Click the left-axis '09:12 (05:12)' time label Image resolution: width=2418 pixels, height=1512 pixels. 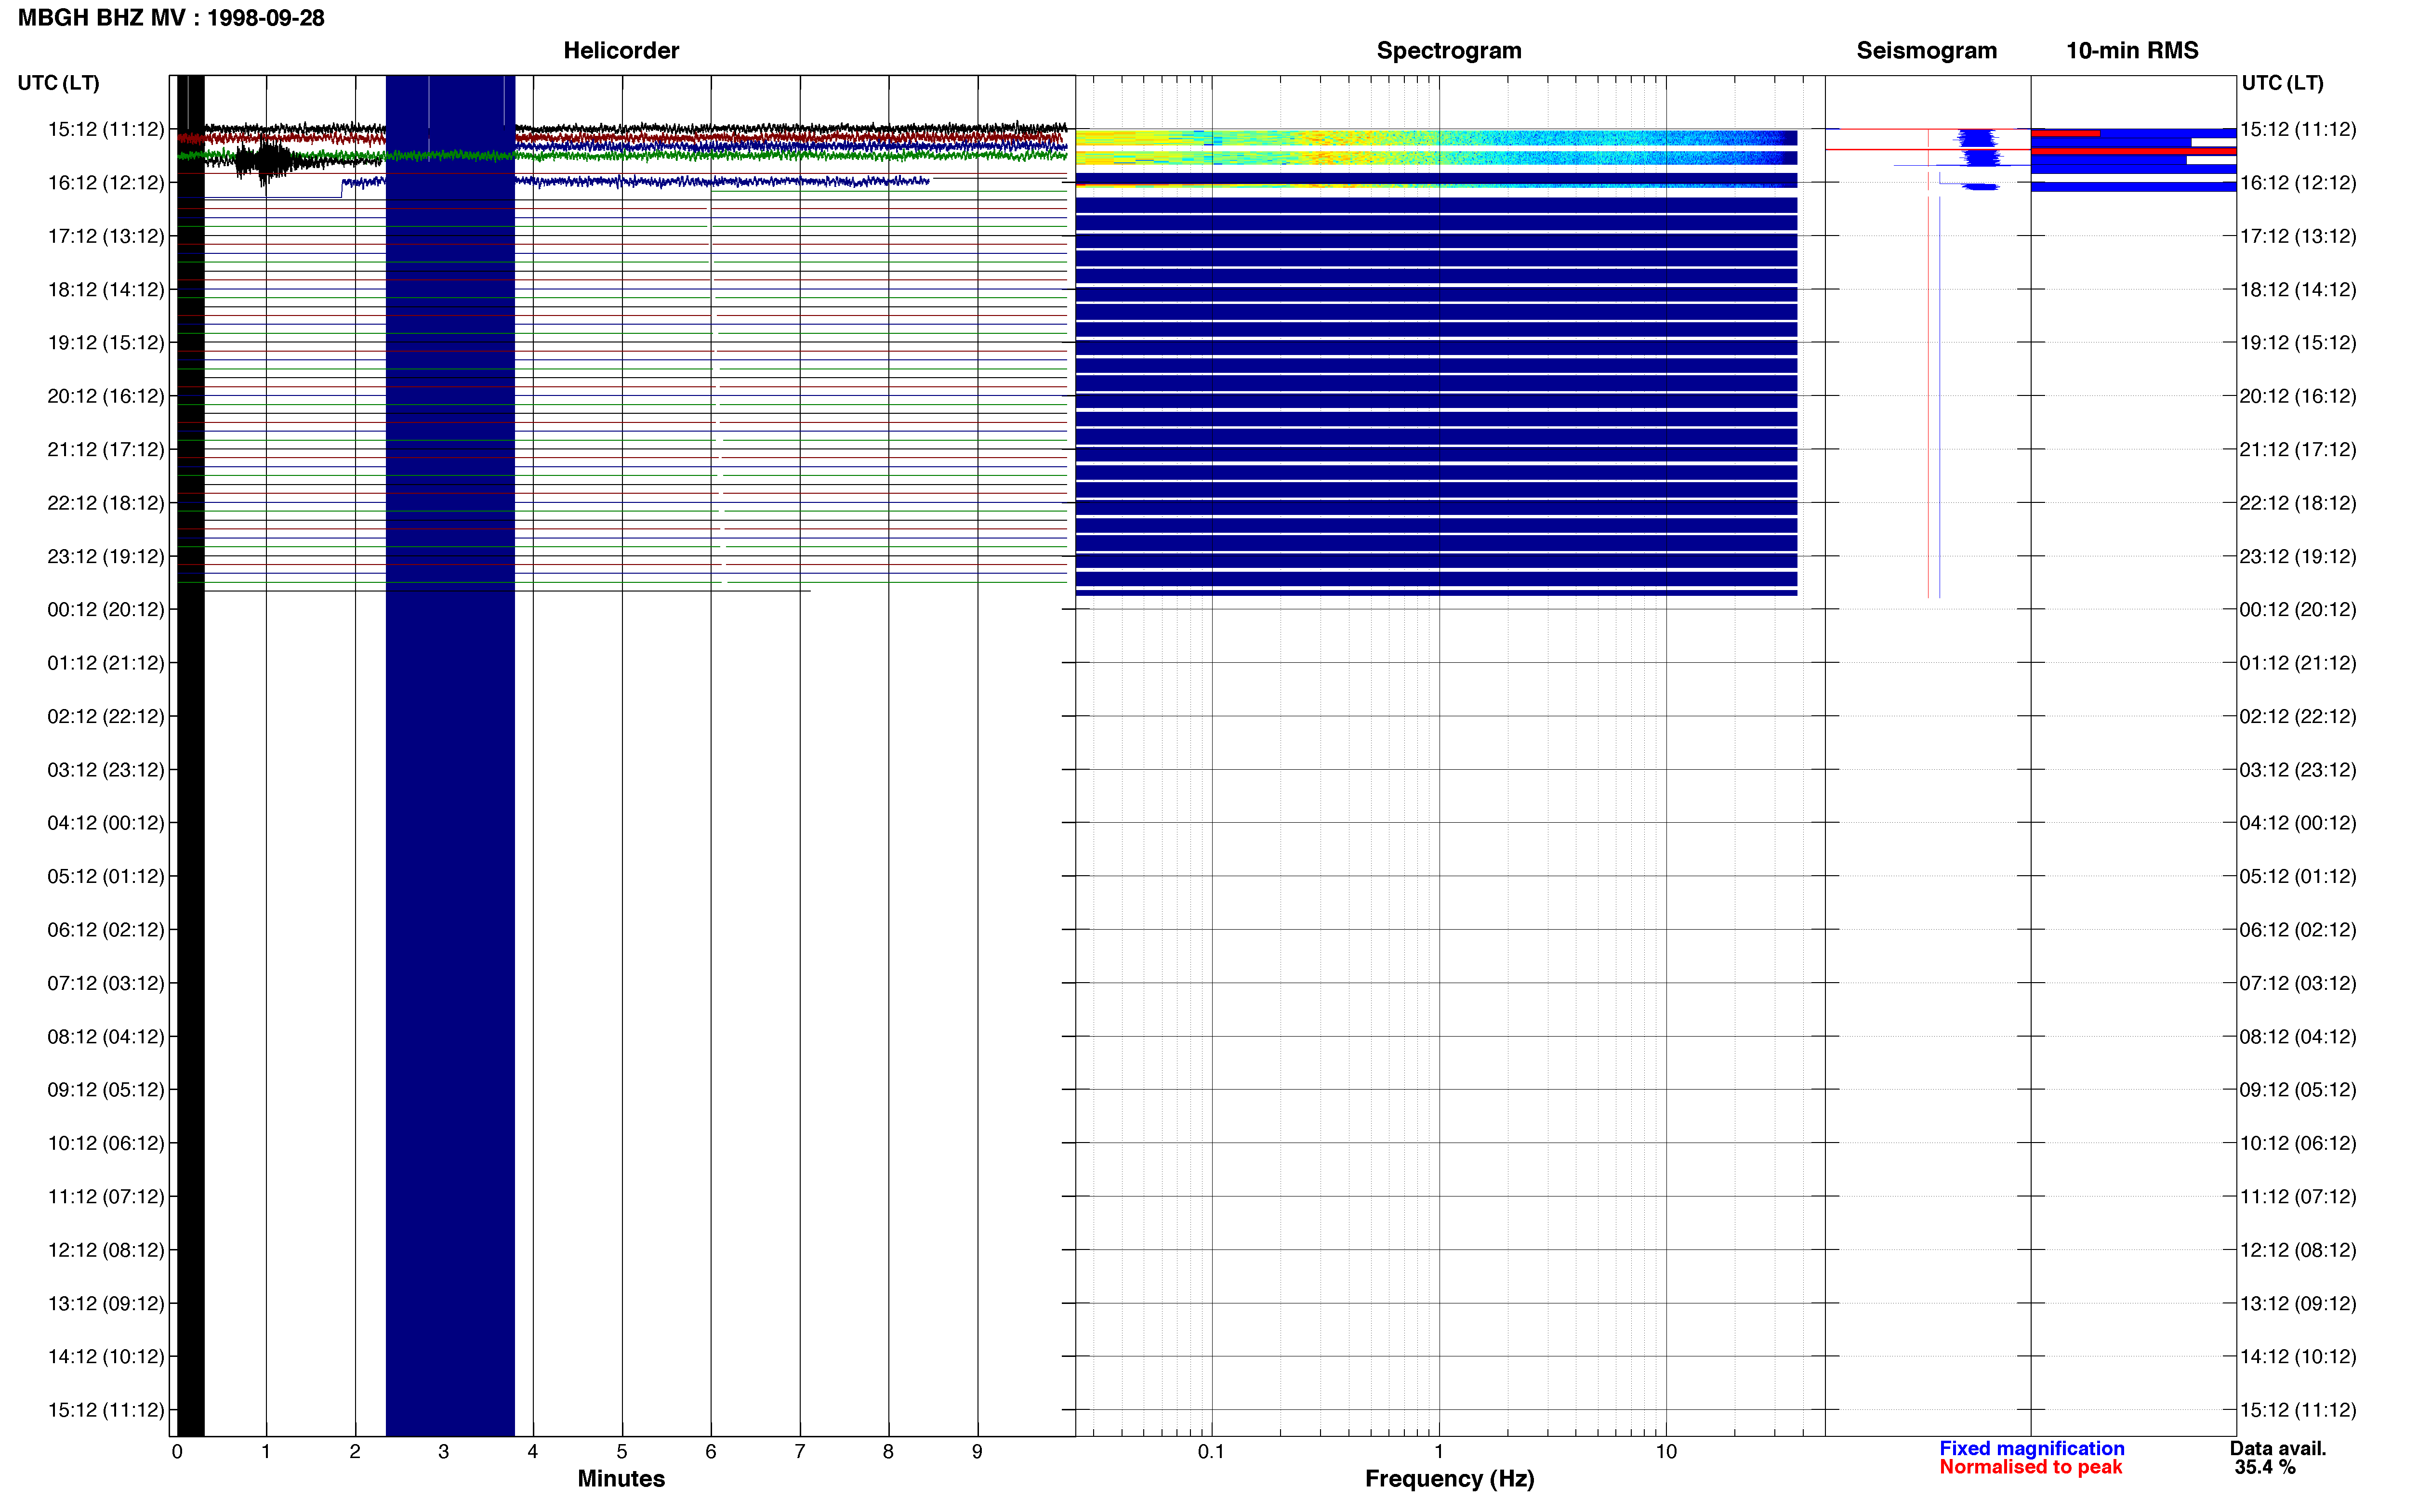click(106, 1090)
